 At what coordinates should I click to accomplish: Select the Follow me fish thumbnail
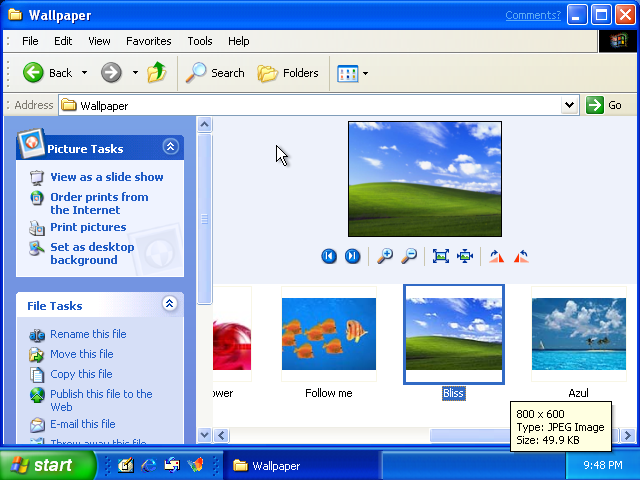pos(329,334)
